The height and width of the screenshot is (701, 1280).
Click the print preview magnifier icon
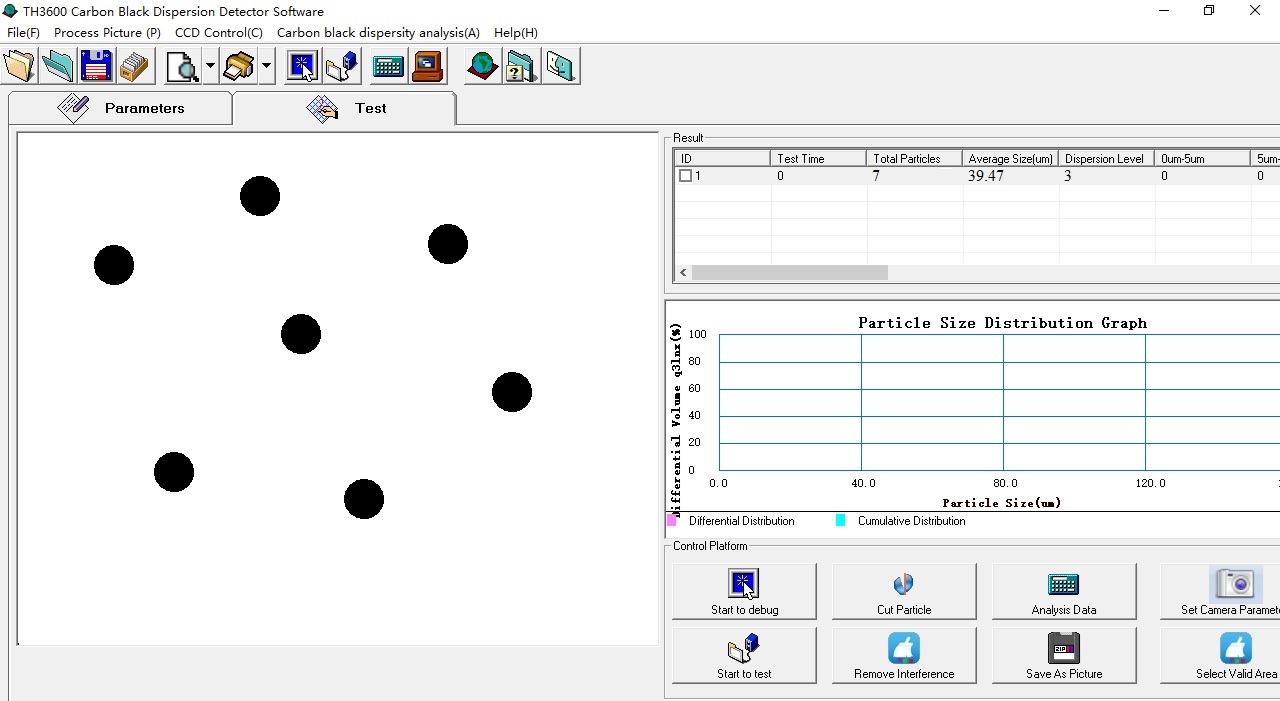pyautogui.click(x=183, y=67)
